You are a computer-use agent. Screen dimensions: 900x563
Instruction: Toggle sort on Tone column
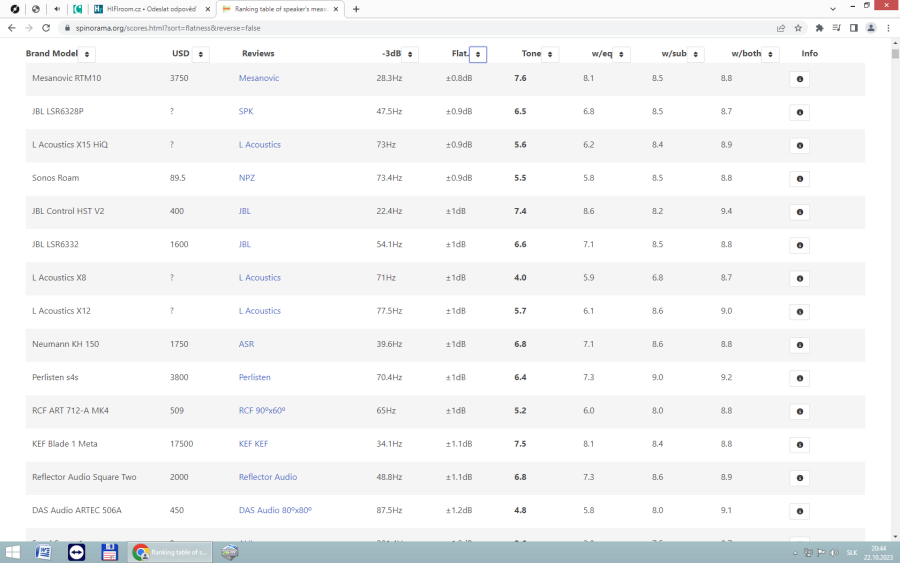click(x=550, y=54)
